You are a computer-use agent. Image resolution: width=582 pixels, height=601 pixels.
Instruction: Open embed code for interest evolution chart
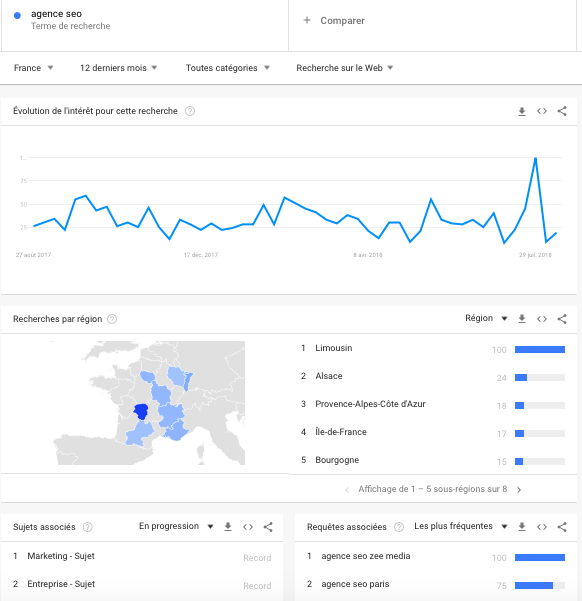[x=542, y=111]
